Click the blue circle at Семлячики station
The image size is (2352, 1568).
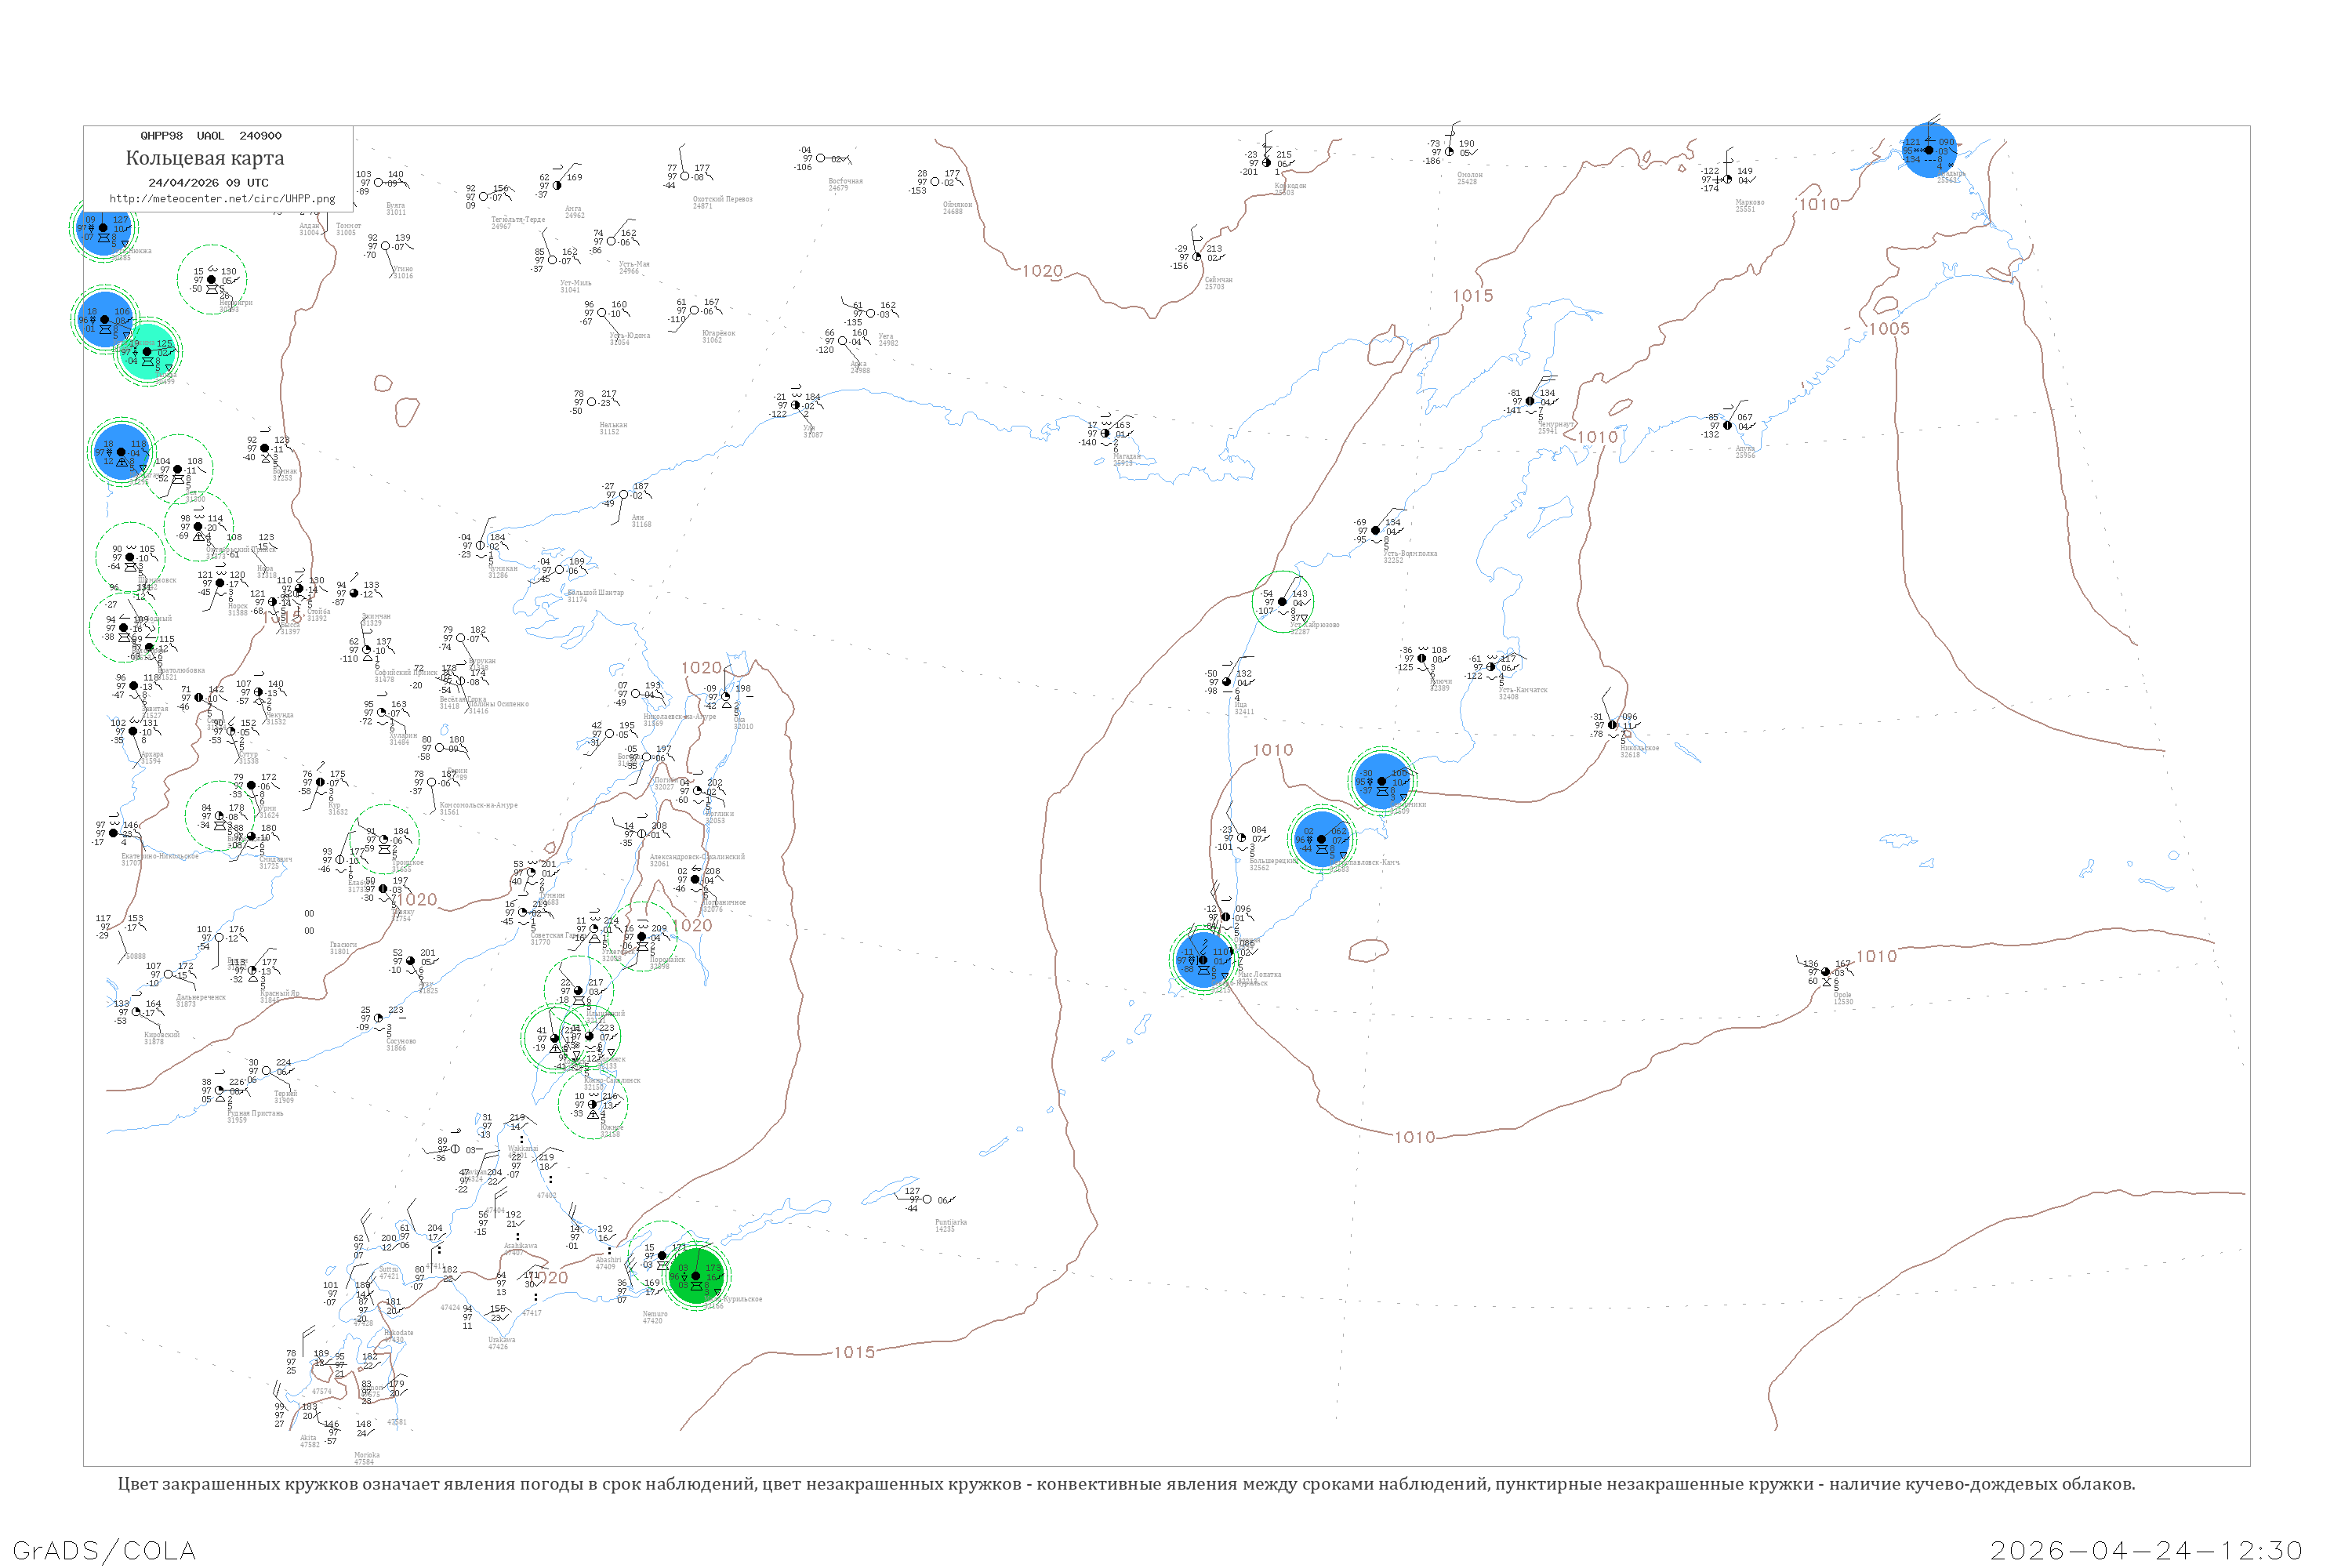tap(1382, 782)
